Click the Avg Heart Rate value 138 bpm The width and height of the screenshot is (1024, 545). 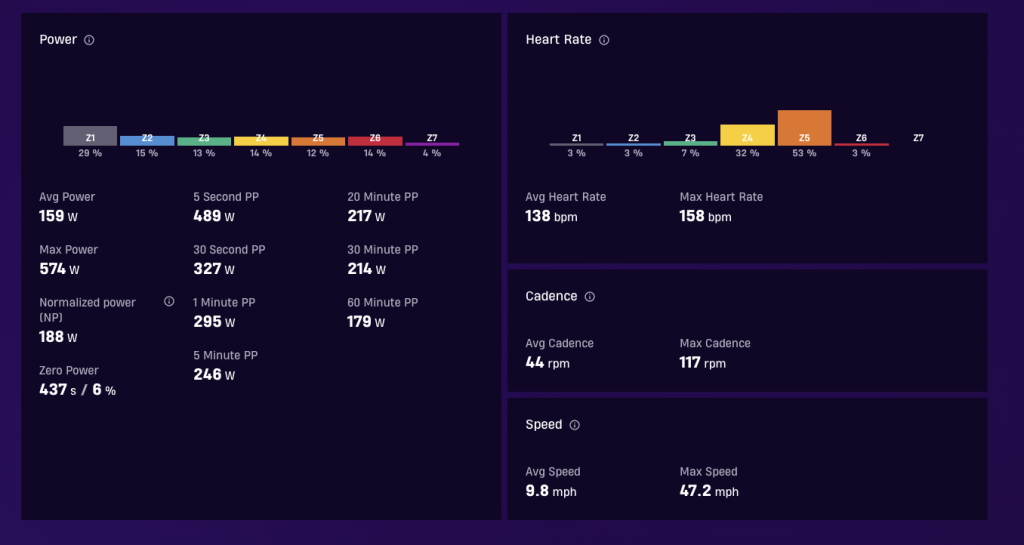pos(551,216)
